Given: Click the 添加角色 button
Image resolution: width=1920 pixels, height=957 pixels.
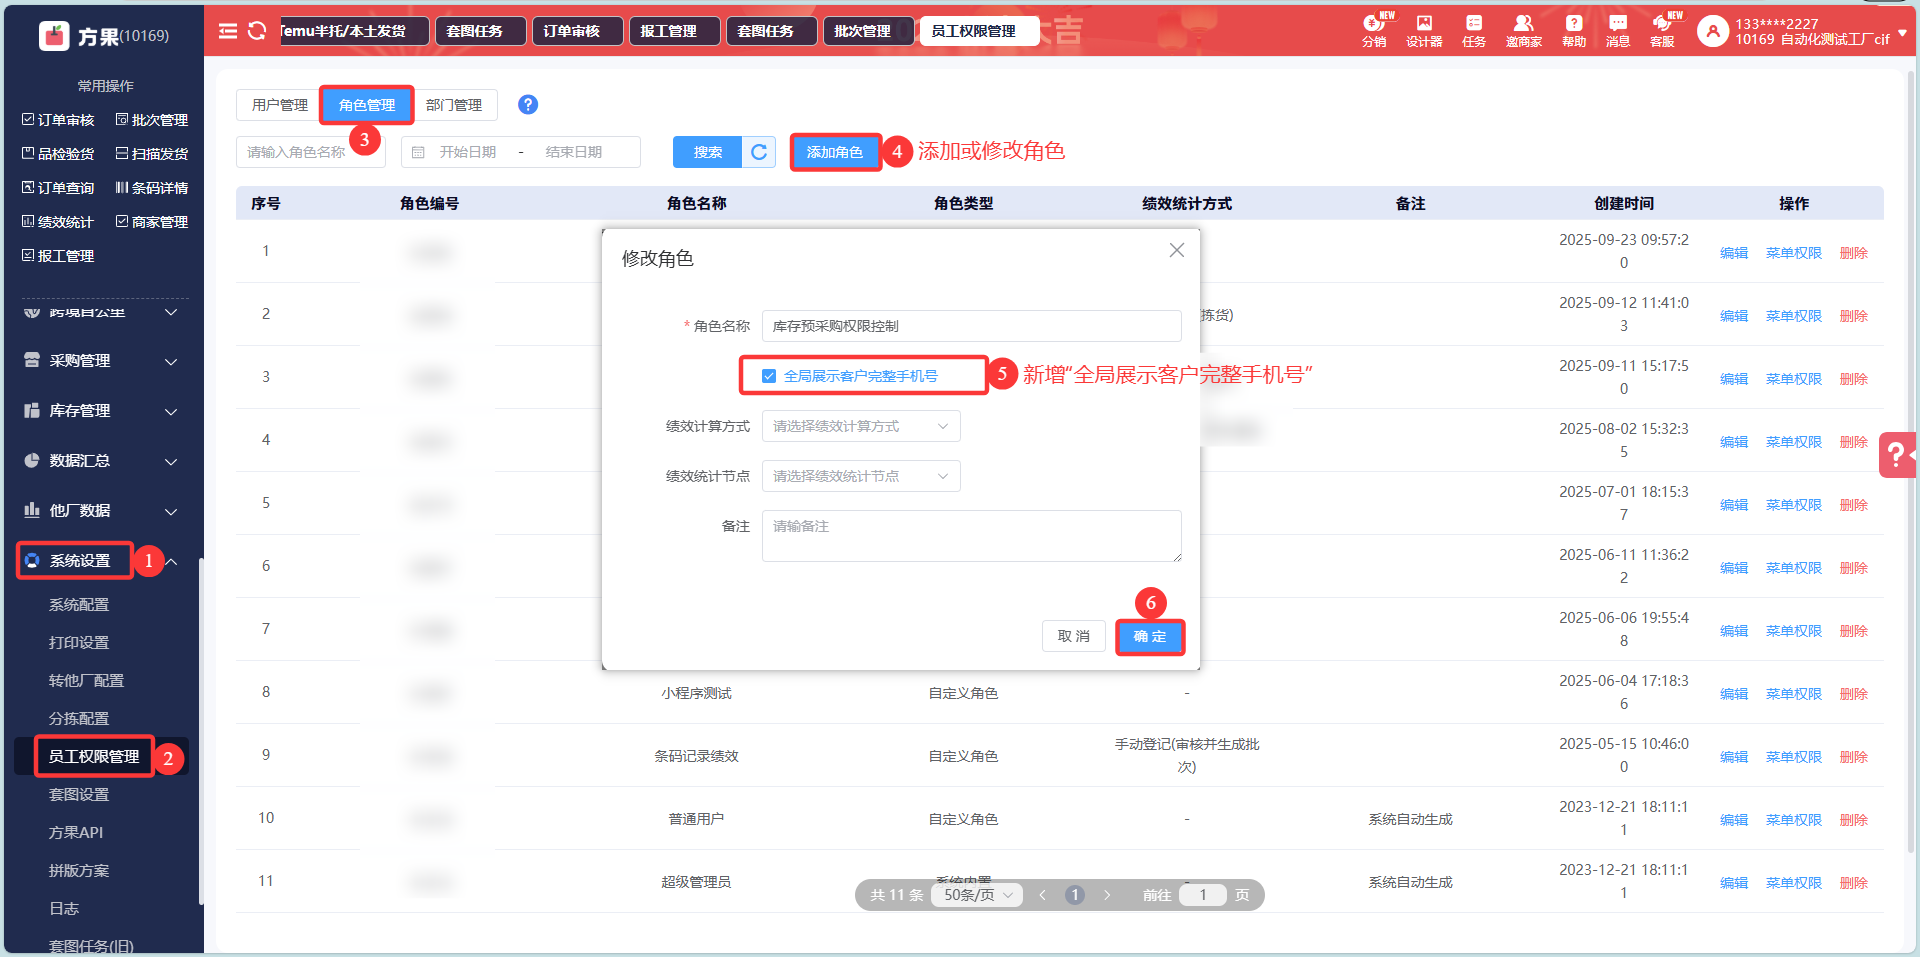Looking at the screenshot, I should click(x=835, y=152).
